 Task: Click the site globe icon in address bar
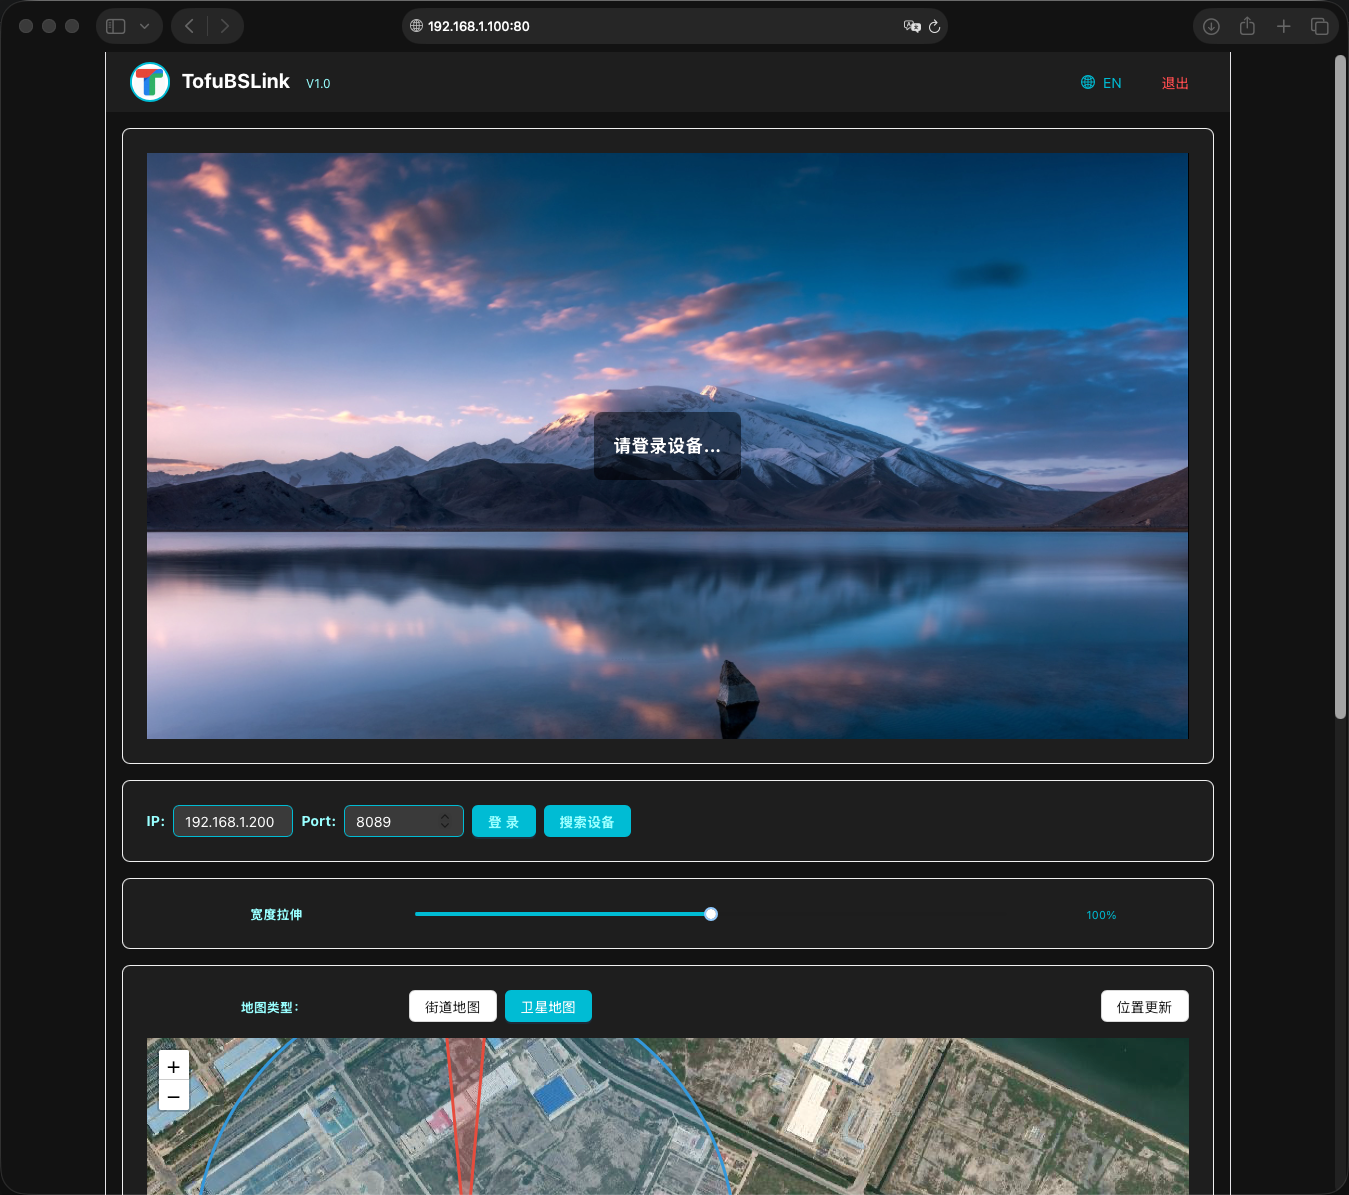(417, 26)
